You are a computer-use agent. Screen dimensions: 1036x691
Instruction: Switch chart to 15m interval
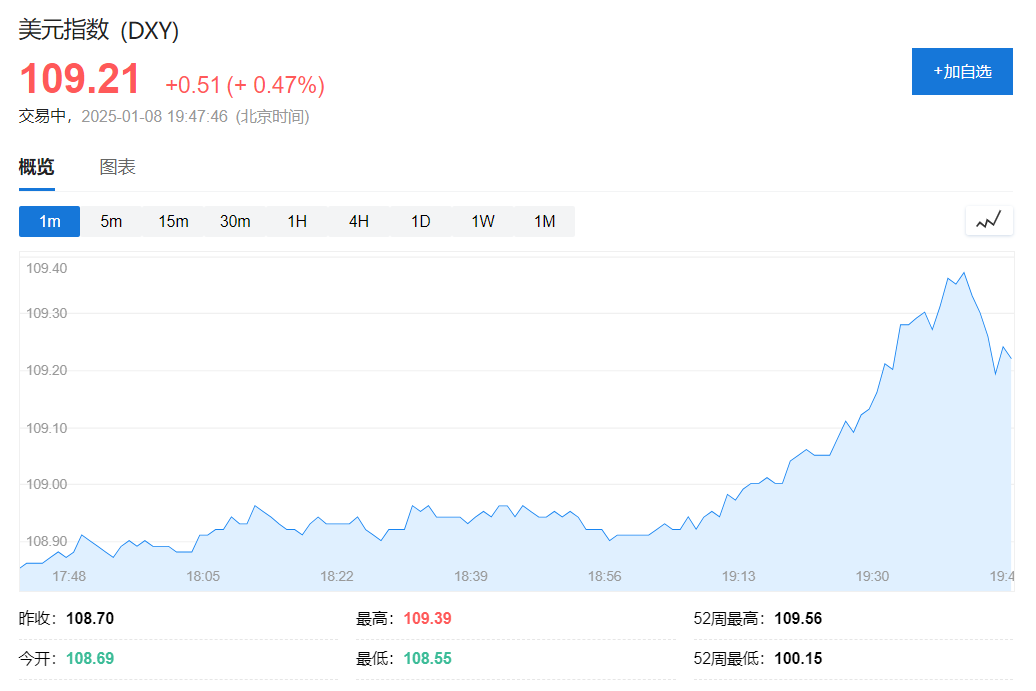173,221
